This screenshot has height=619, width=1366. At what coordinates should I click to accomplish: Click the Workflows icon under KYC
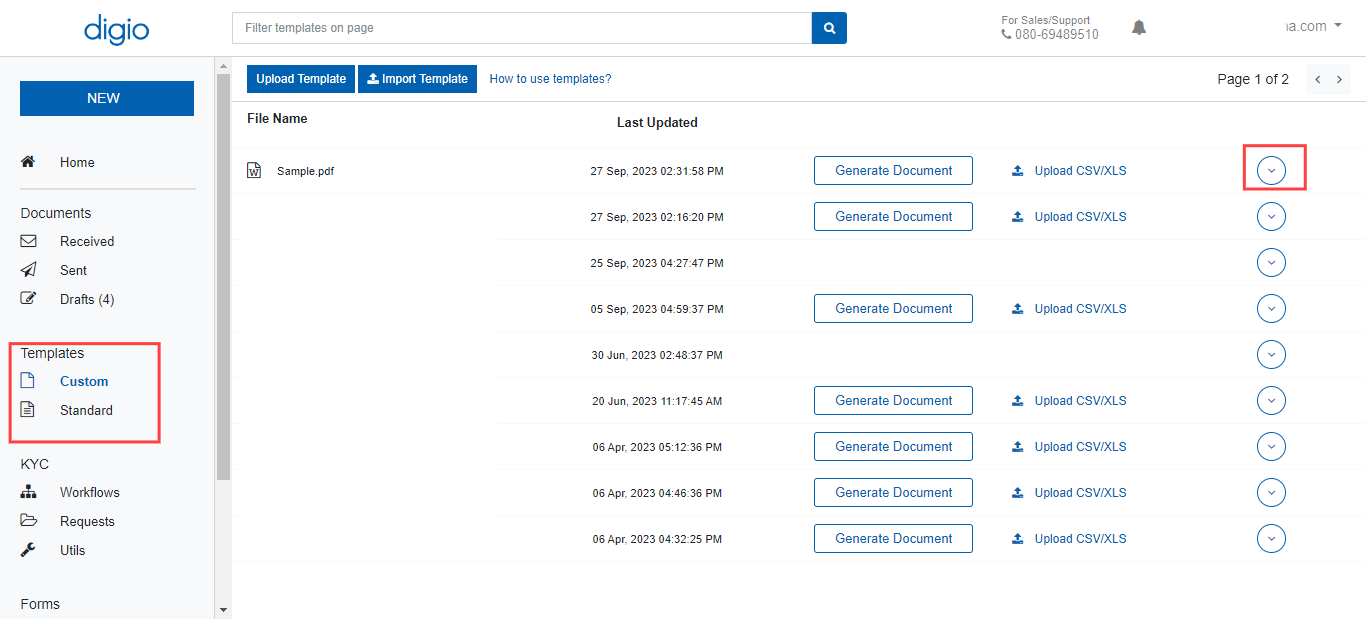pos(28,491)
